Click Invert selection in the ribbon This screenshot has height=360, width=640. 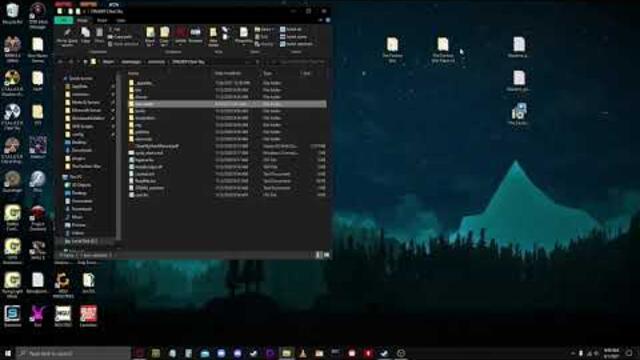(296, 44)
